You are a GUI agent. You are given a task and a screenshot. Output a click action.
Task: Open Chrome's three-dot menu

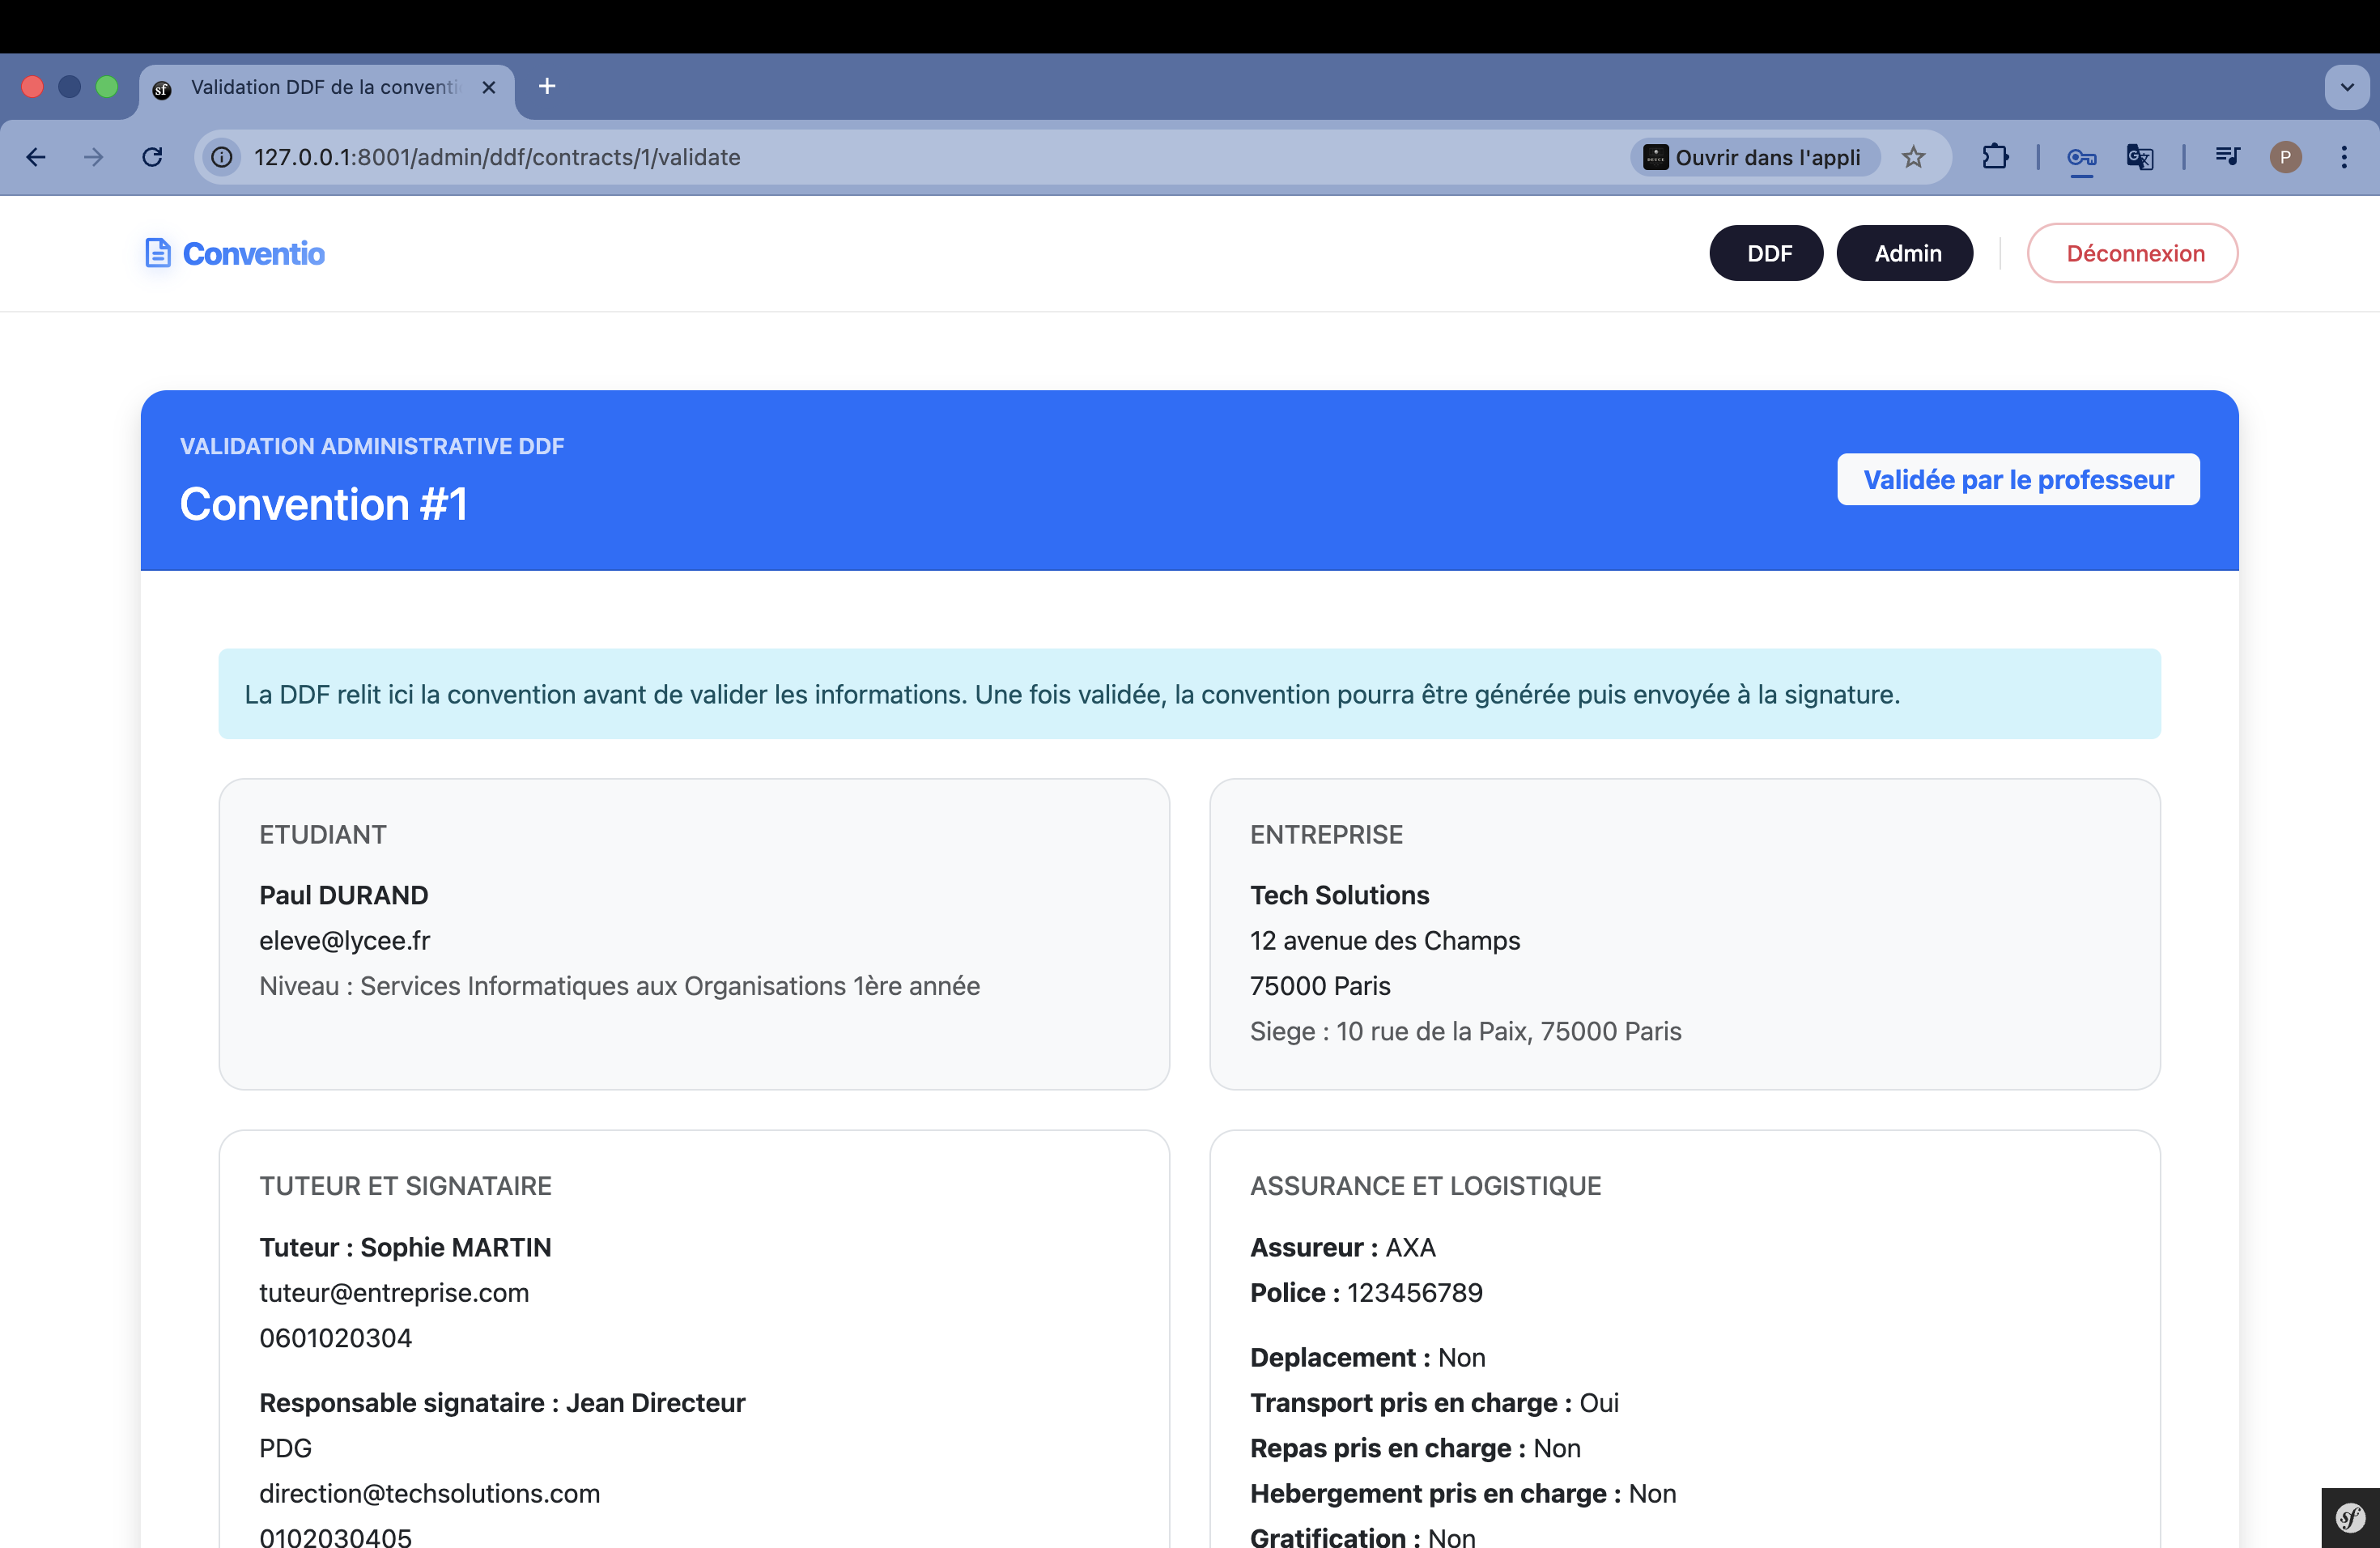pyautogui.click(x=2344, y=157)
